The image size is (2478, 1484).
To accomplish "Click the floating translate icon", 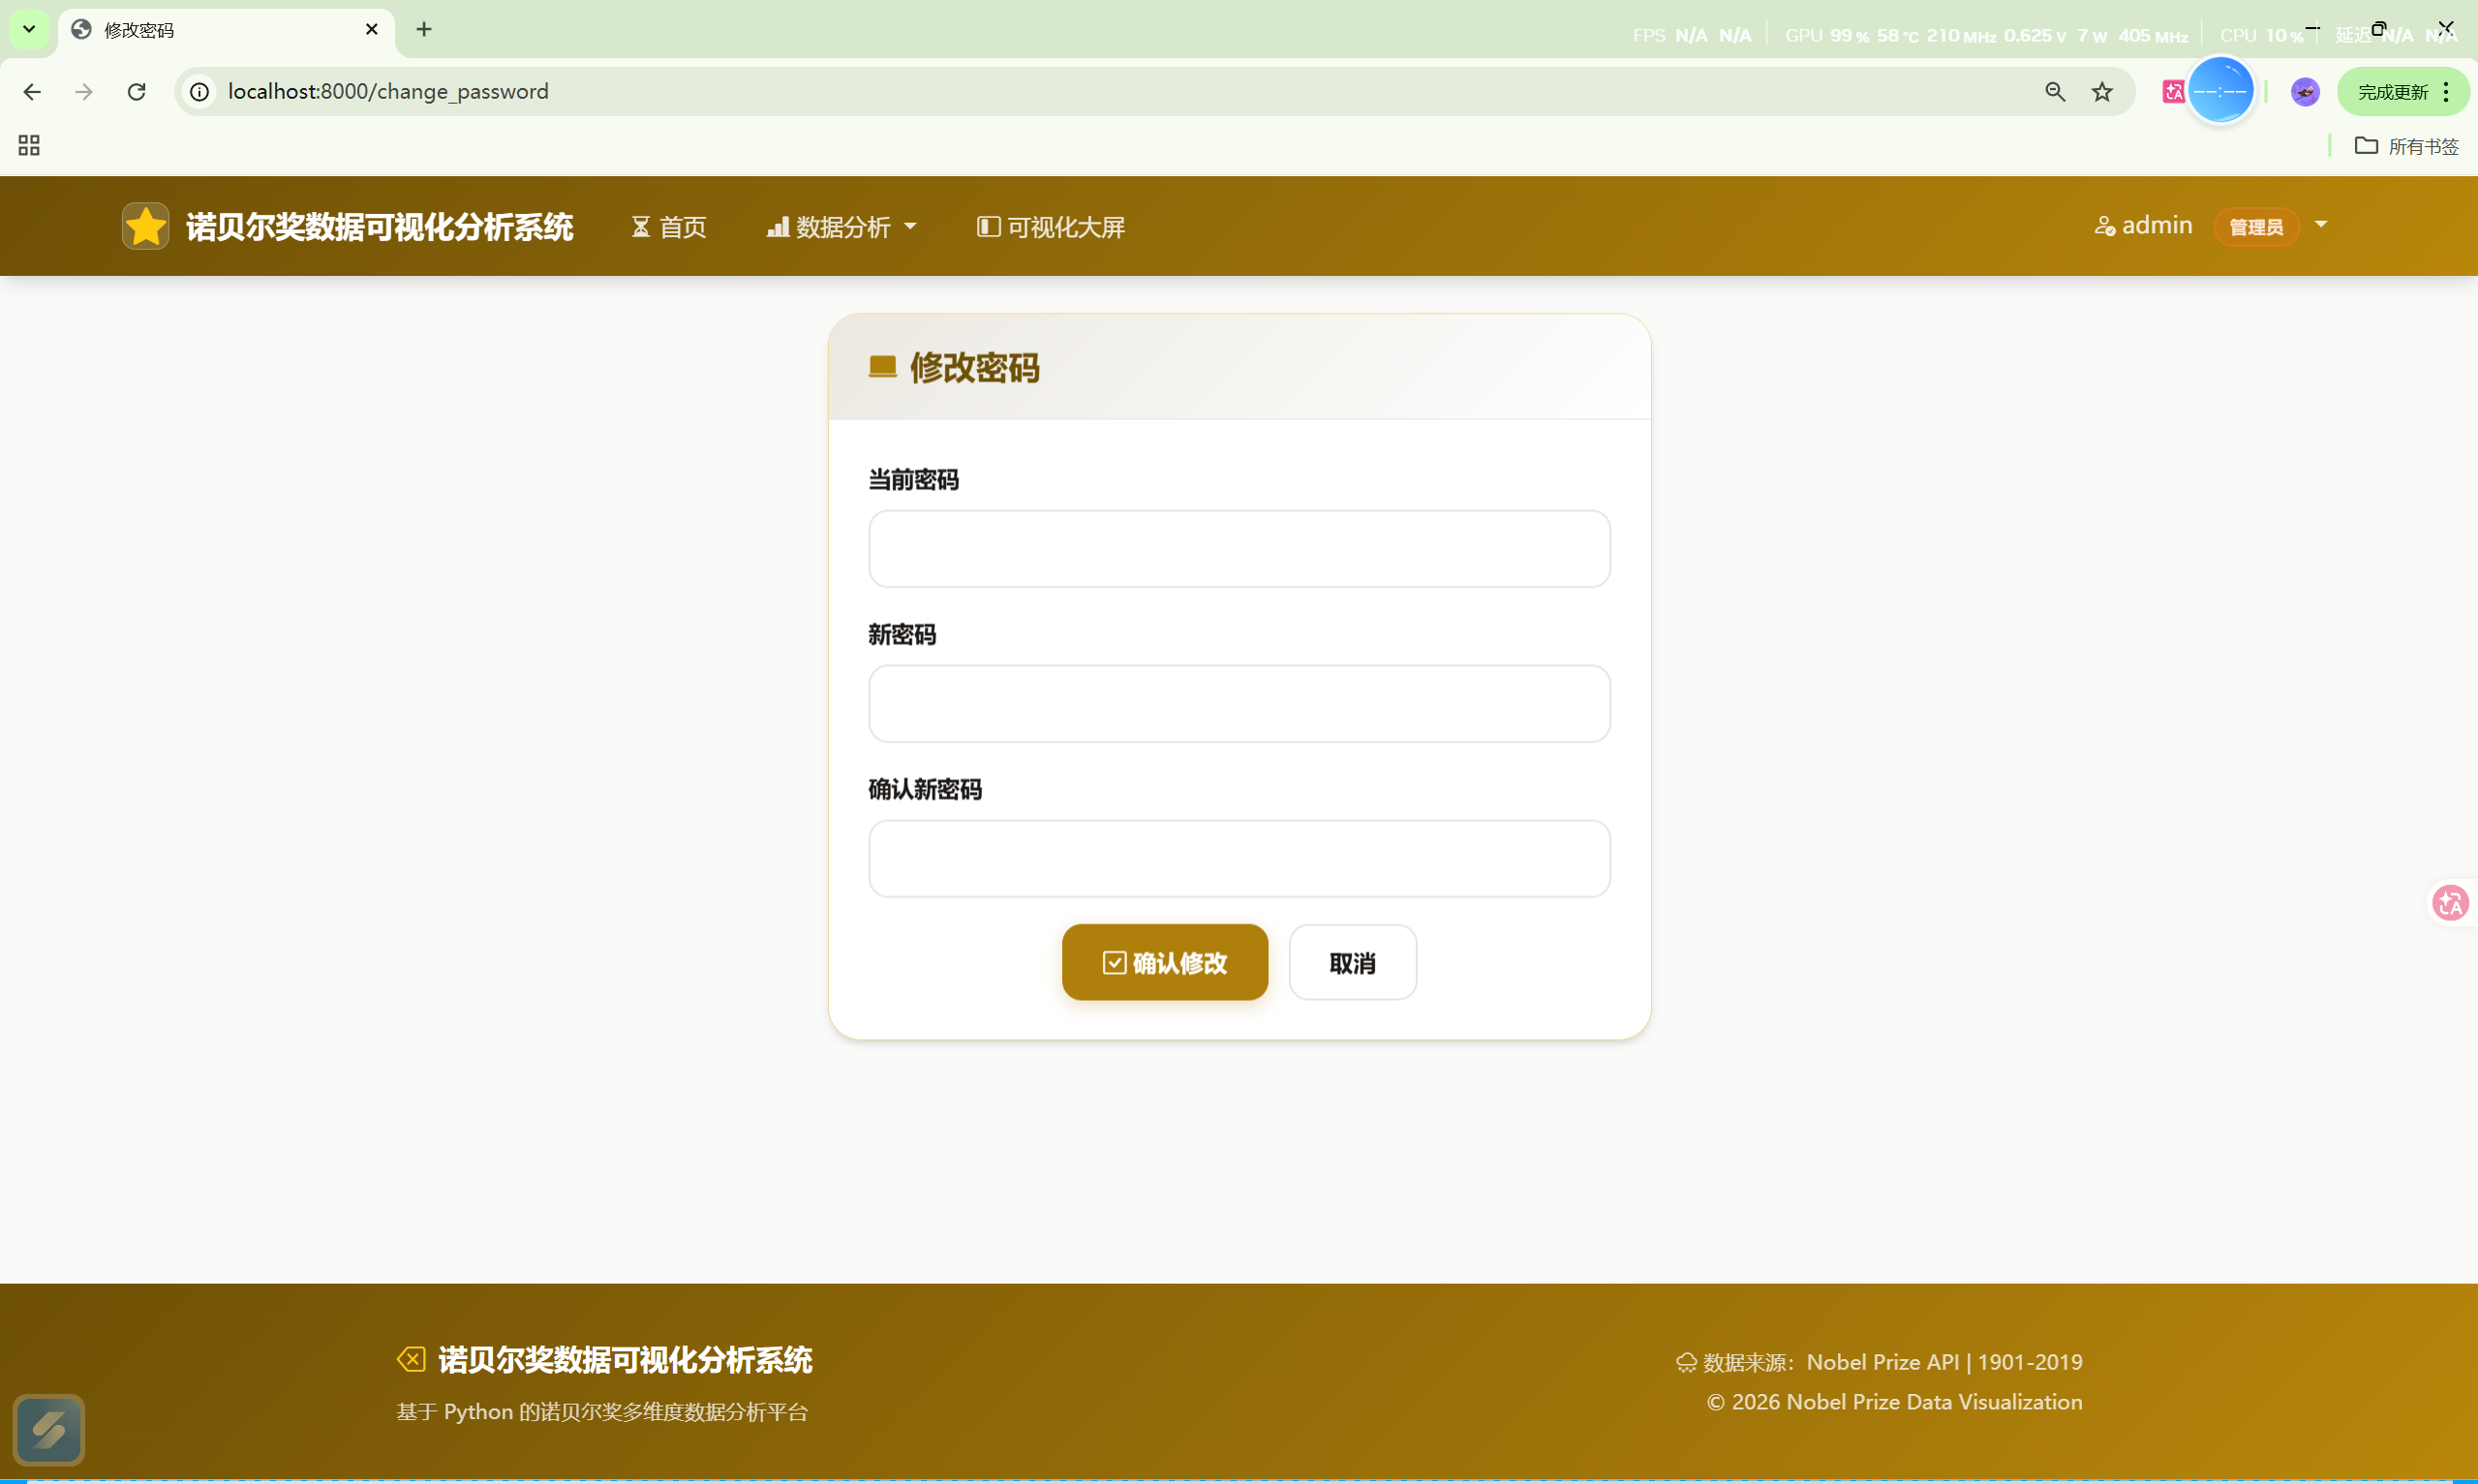I will click(x=2450, y=903).
